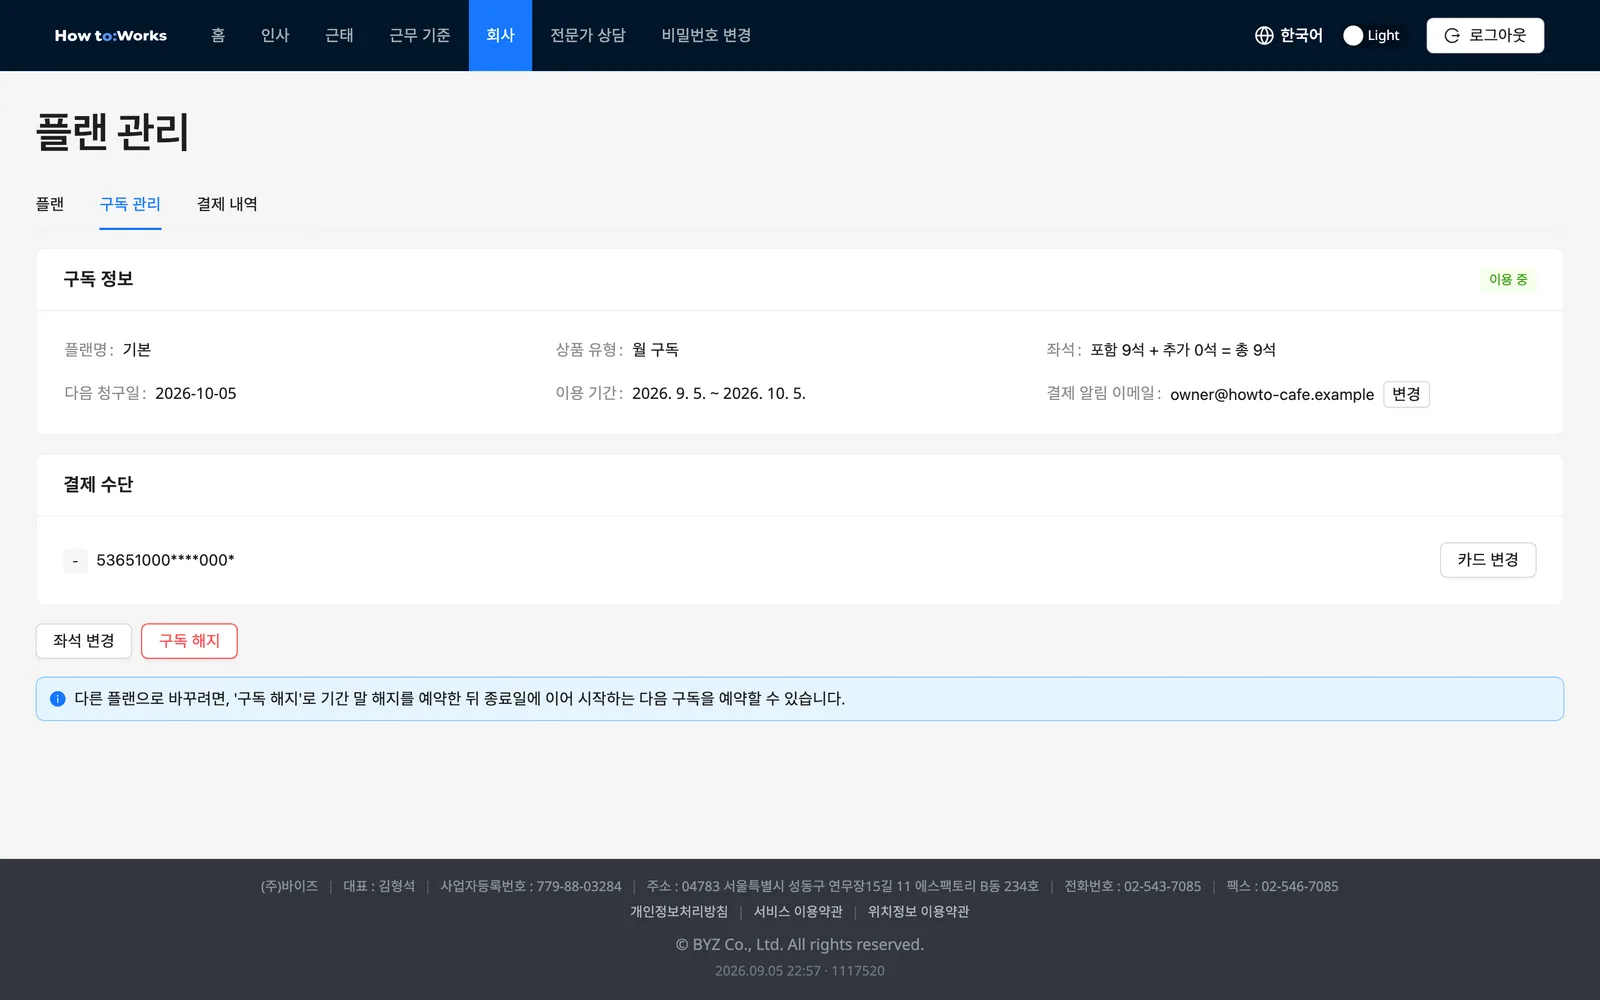
Task: Click the 구독 정보 section title
Action: [x=98, y=279]
